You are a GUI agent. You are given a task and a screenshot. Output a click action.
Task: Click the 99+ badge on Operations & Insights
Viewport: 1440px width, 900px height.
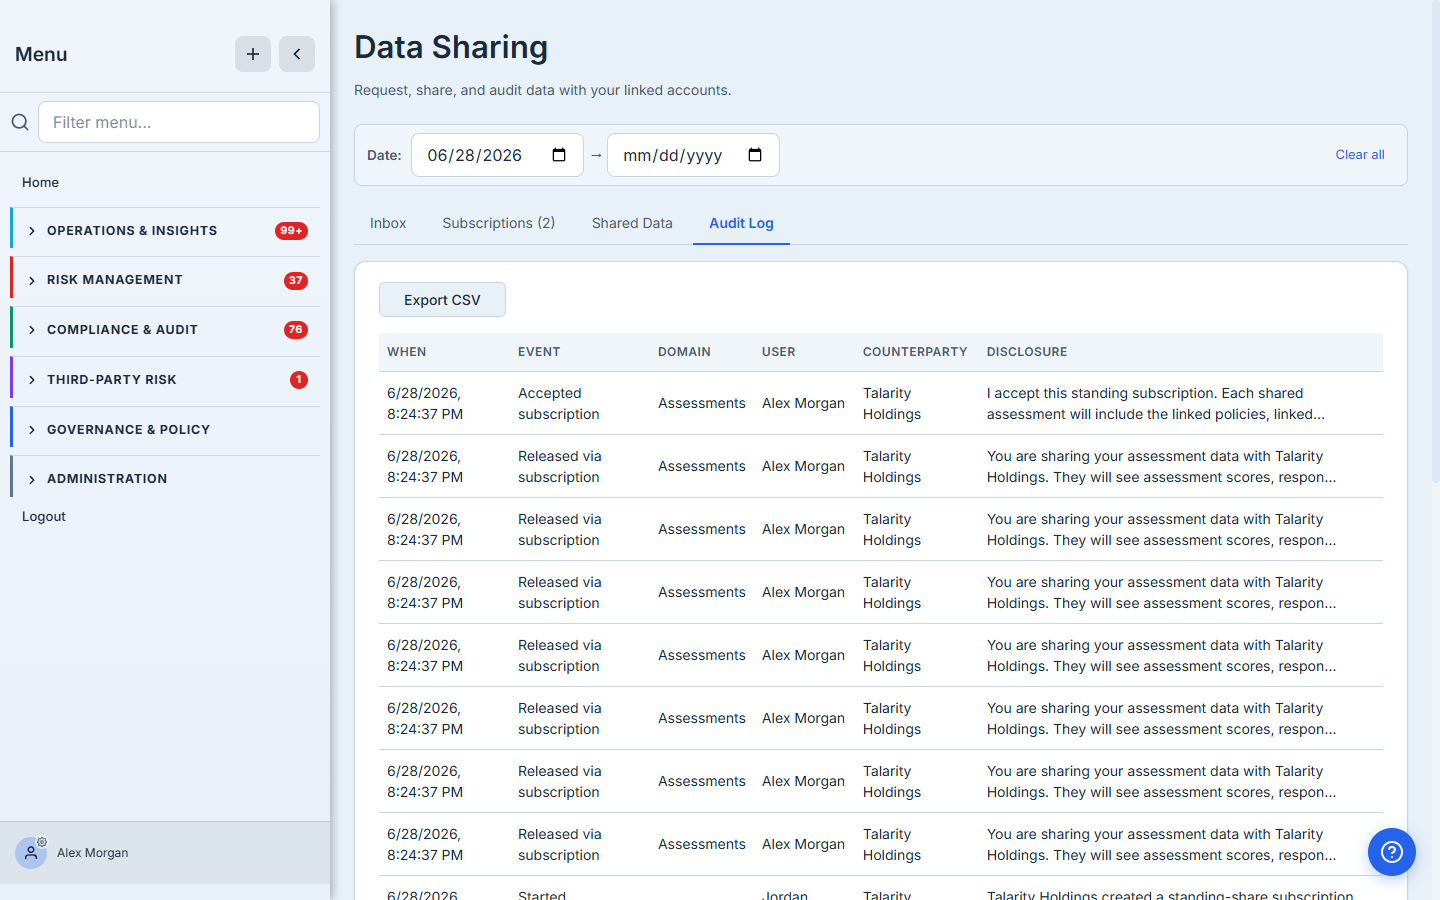click(x=291, y=231)
